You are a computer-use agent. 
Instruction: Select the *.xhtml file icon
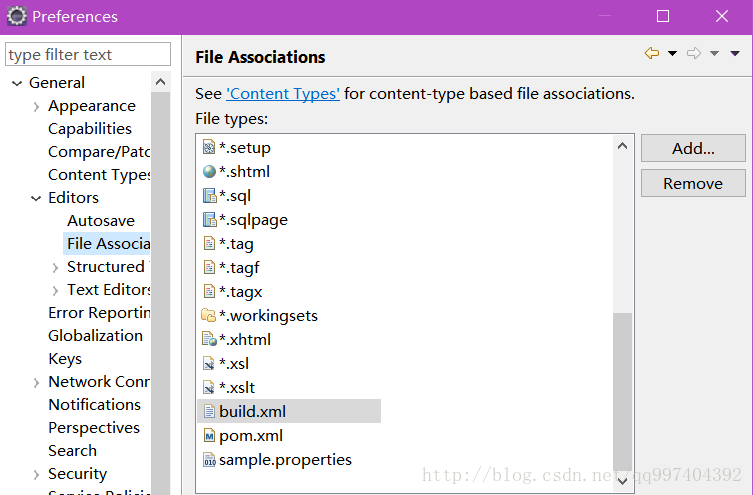pos(209,339)
